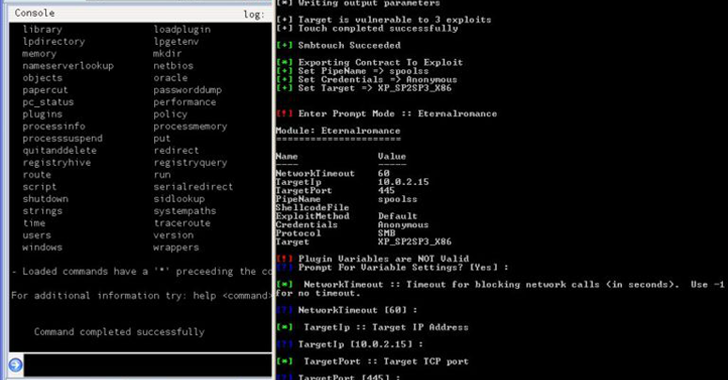Select the 'windows' command
Screen dimensions: 728x380
tap(42, 247)
